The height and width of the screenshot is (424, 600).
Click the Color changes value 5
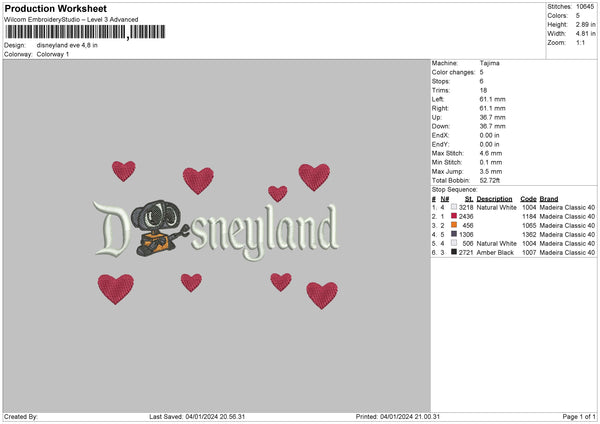(x=481, y=72)
